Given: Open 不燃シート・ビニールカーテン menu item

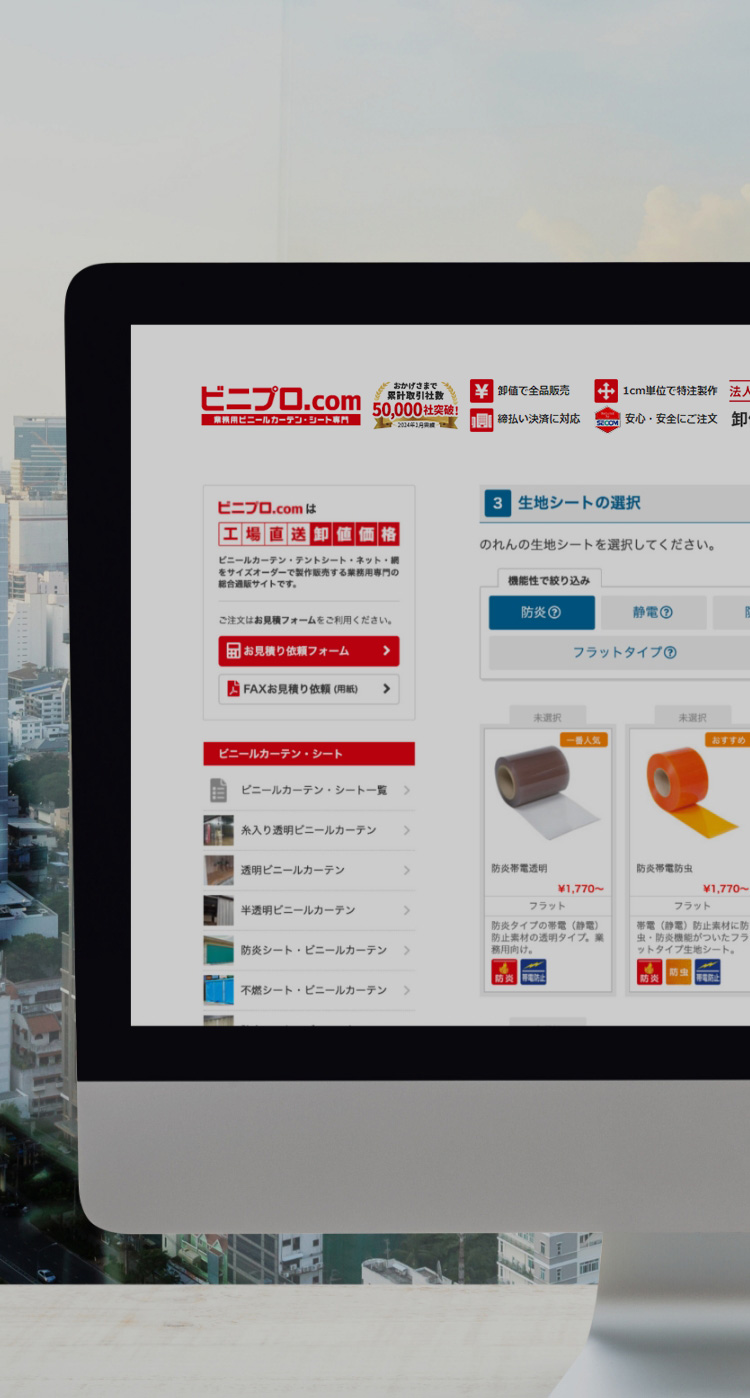Looking at the screenshot, I should 309,990.
